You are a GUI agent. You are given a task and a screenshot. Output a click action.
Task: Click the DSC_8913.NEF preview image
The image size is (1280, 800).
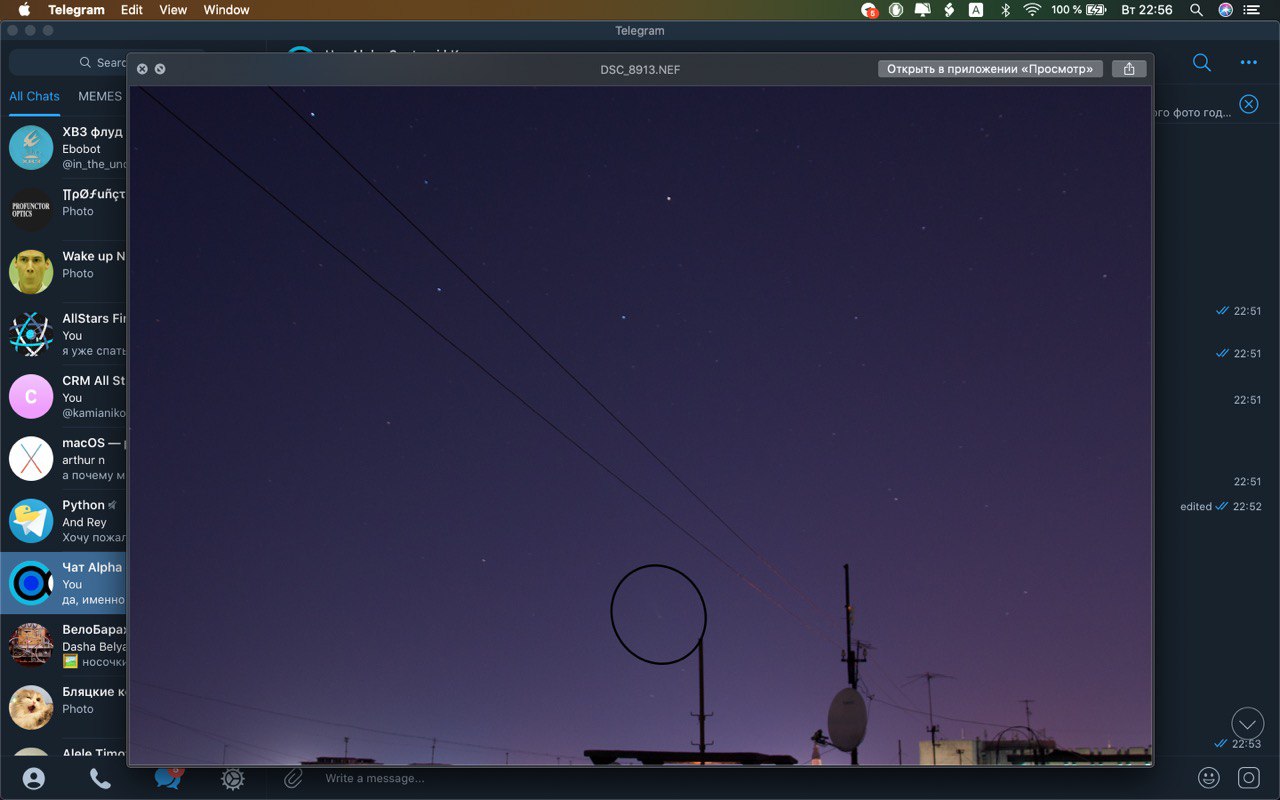640,425
